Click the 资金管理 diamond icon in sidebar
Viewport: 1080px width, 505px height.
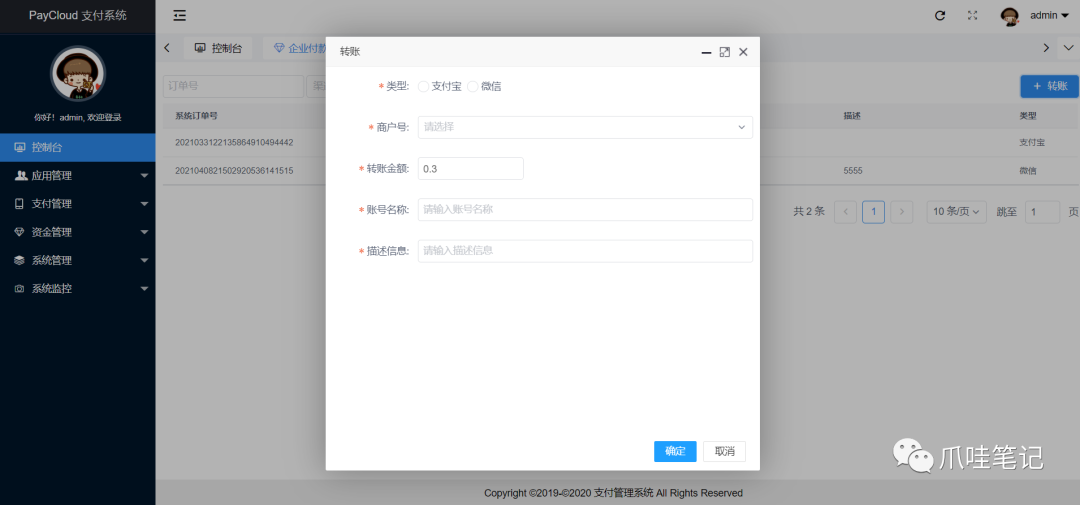20,232
